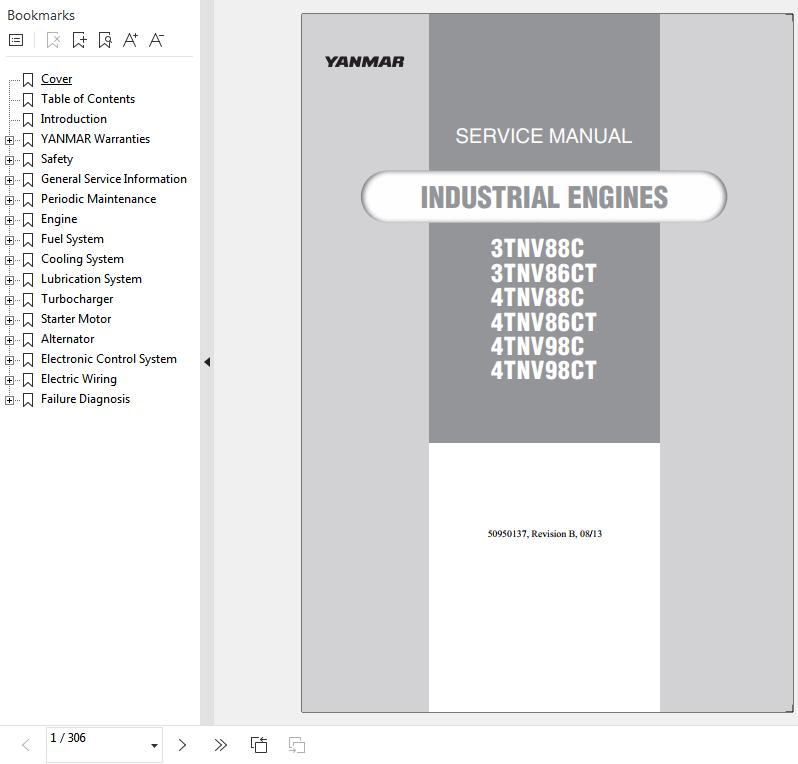Open the page number dropdown arrow
Viewport: 798px width, 764px height.
(x=154, y=746)
